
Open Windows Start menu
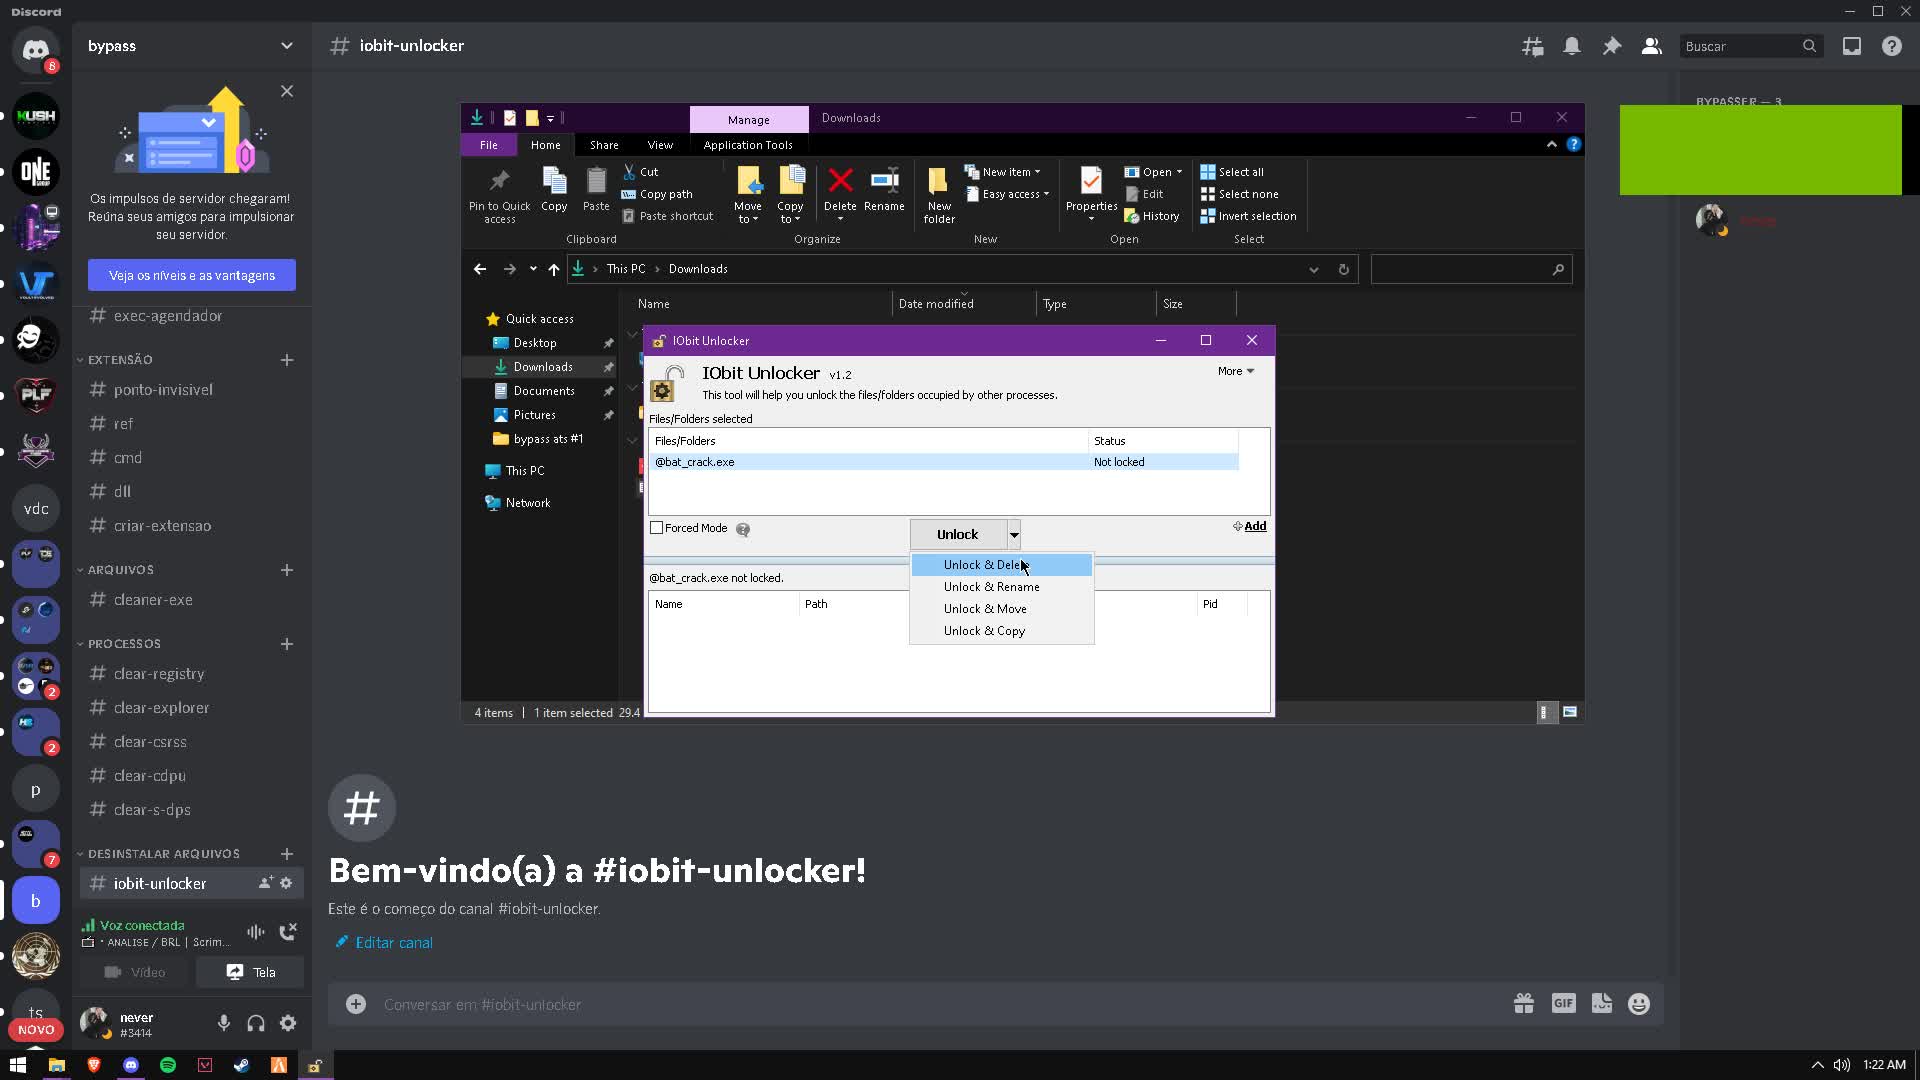[x=18, y=1065]
